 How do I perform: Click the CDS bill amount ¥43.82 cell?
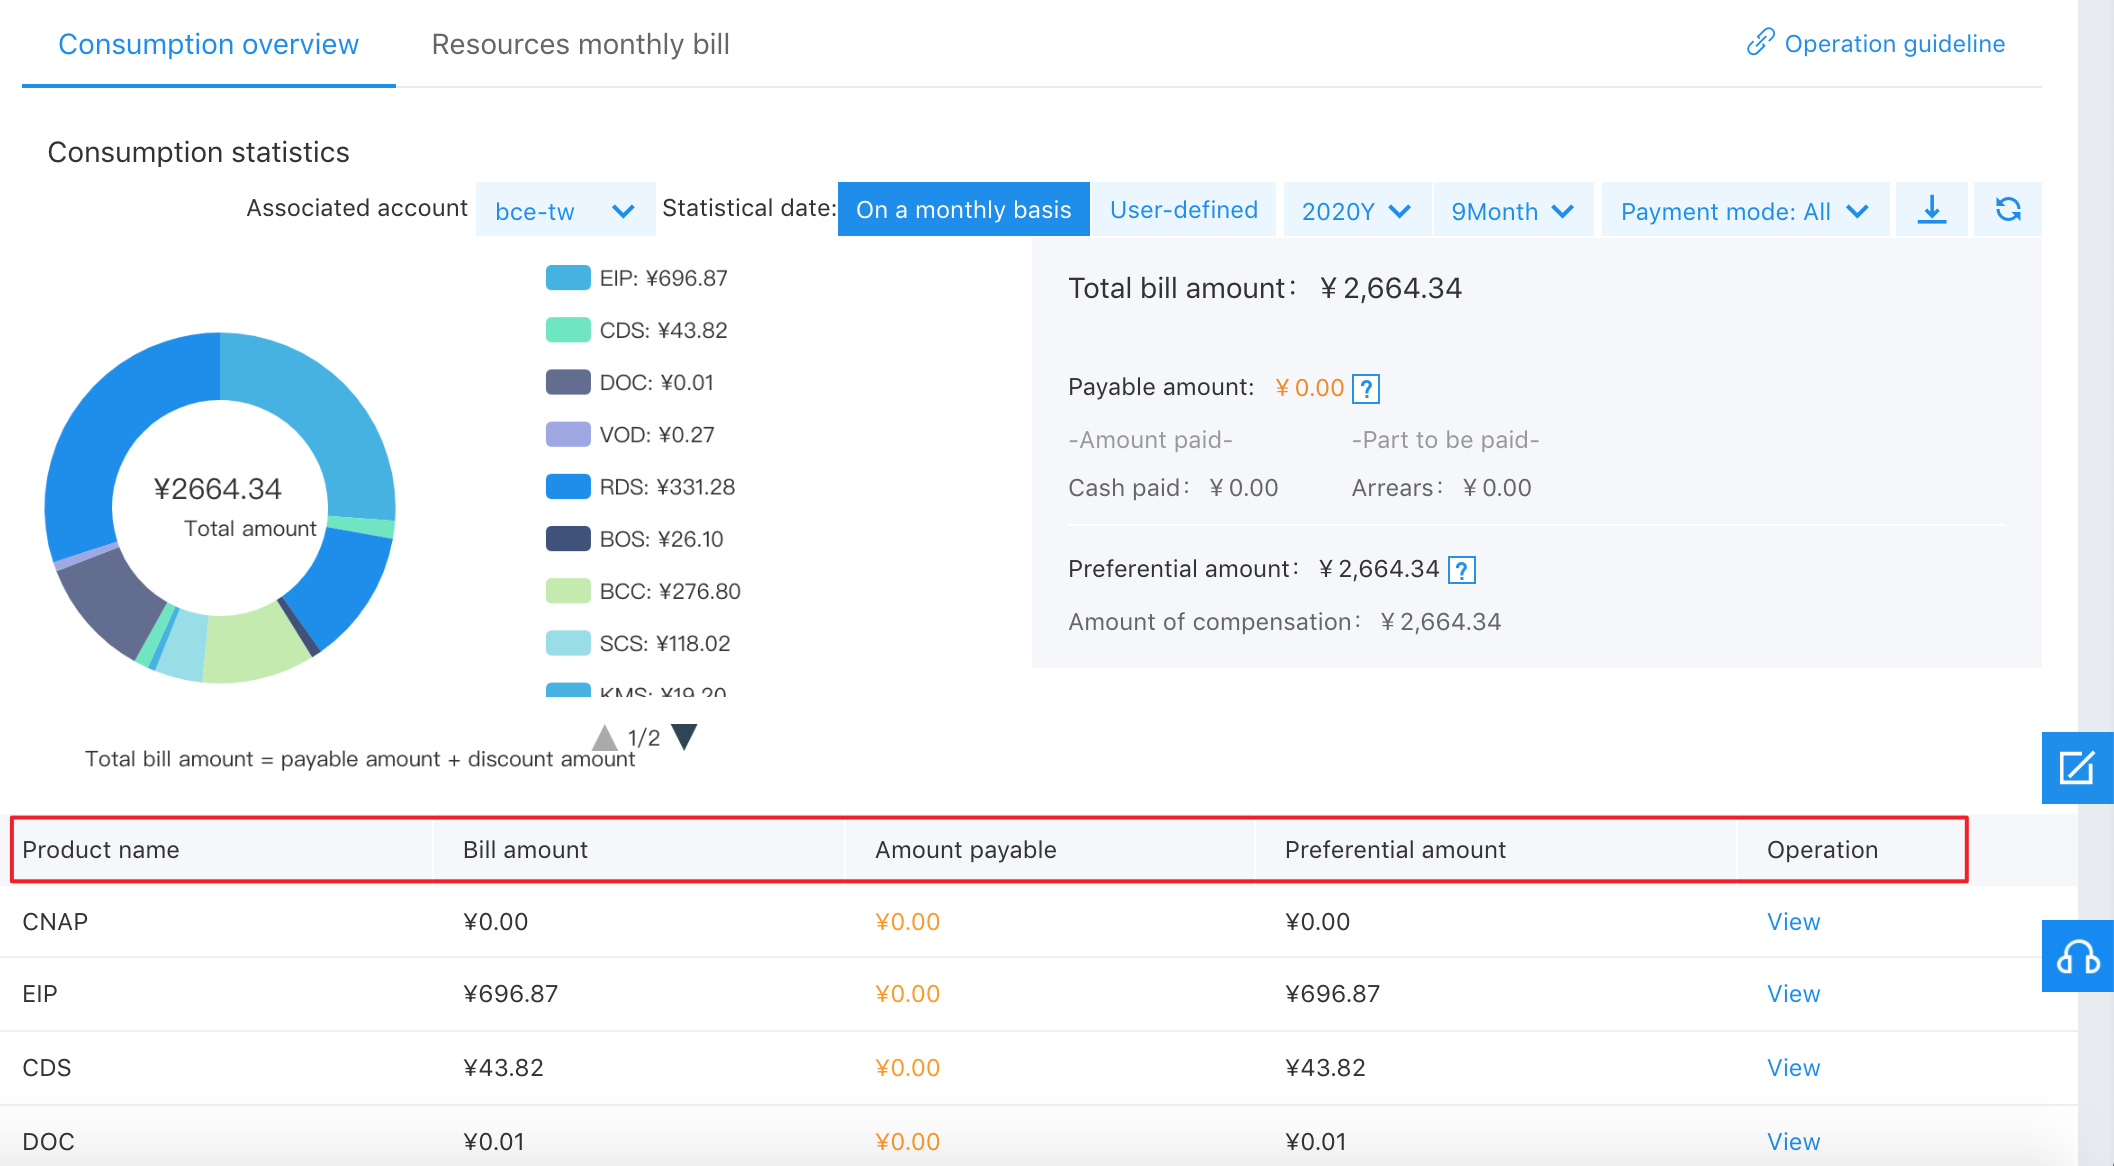coord(503,1068)
